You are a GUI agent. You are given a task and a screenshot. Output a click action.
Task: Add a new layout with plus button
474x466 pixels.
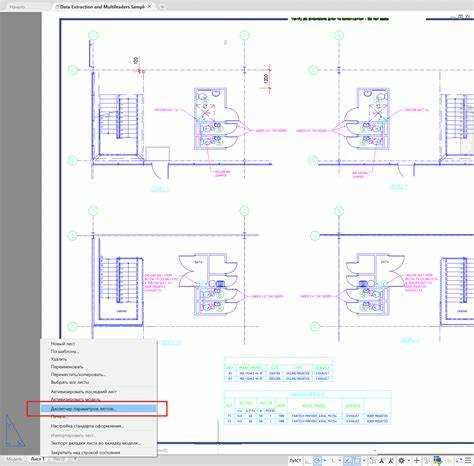pos(75,459)
